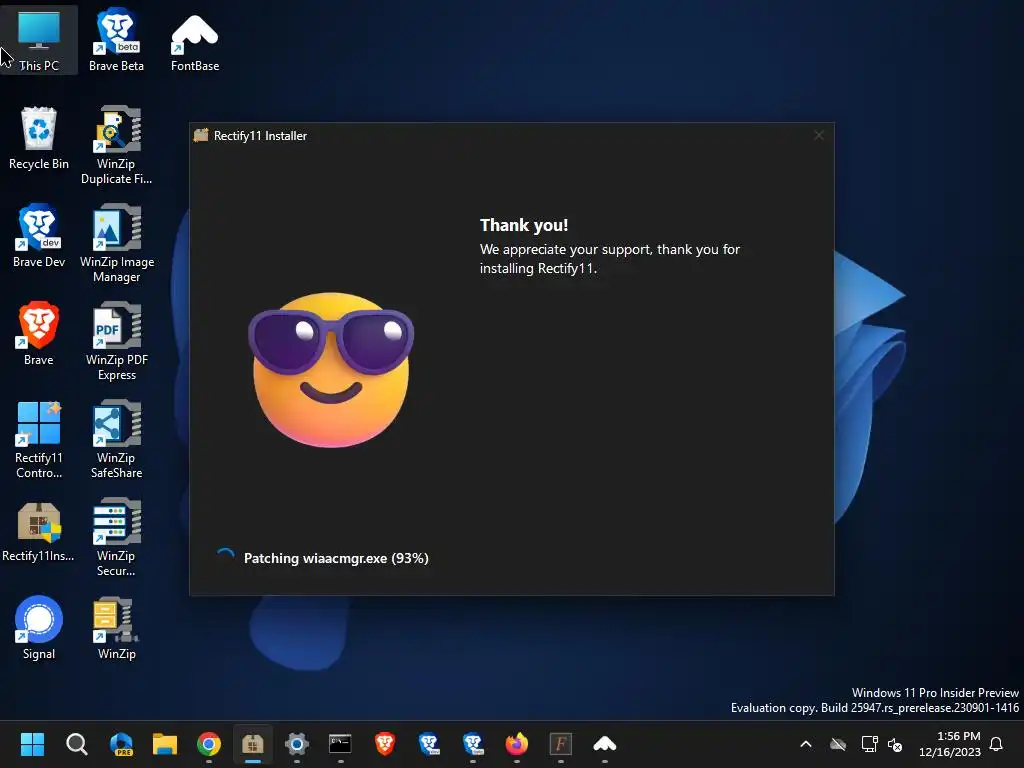Open WinZip Secure Backup shortcut
Screen dimensions: 1024x768
[116, 537]
